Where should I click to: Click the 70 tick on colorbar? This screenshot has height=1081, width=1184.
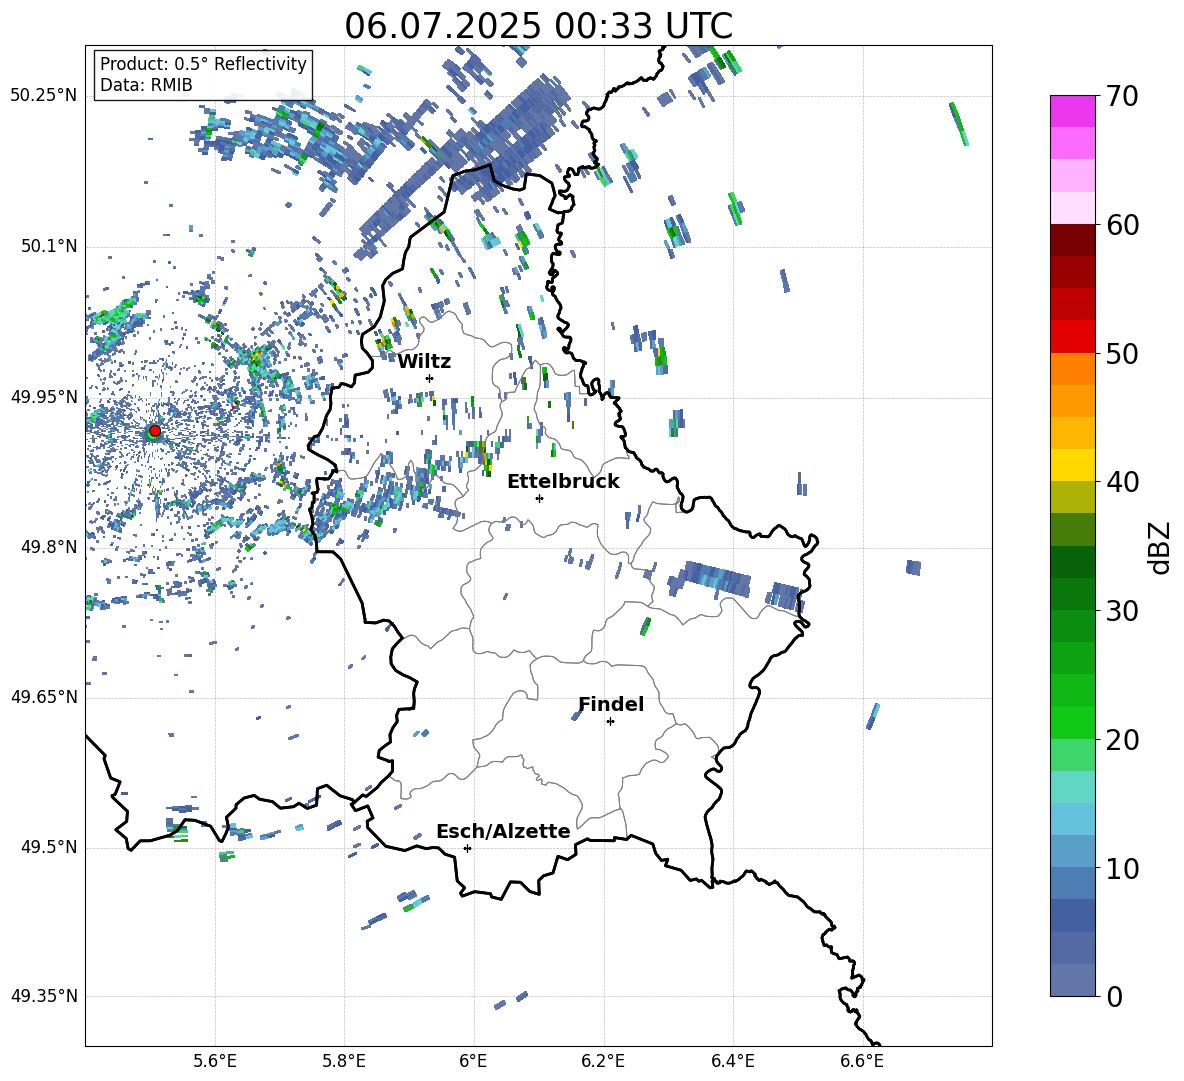pos(1122,96)
